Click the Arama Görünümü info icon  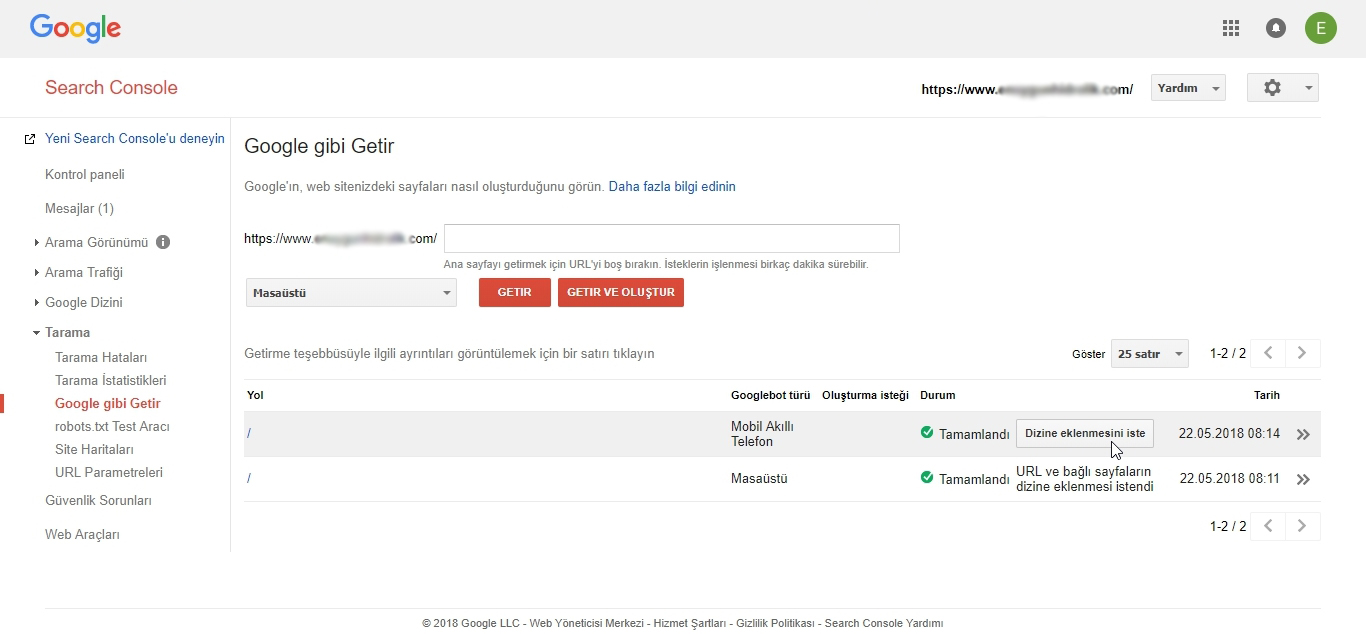pyautogui.click(x=163, y=242)
